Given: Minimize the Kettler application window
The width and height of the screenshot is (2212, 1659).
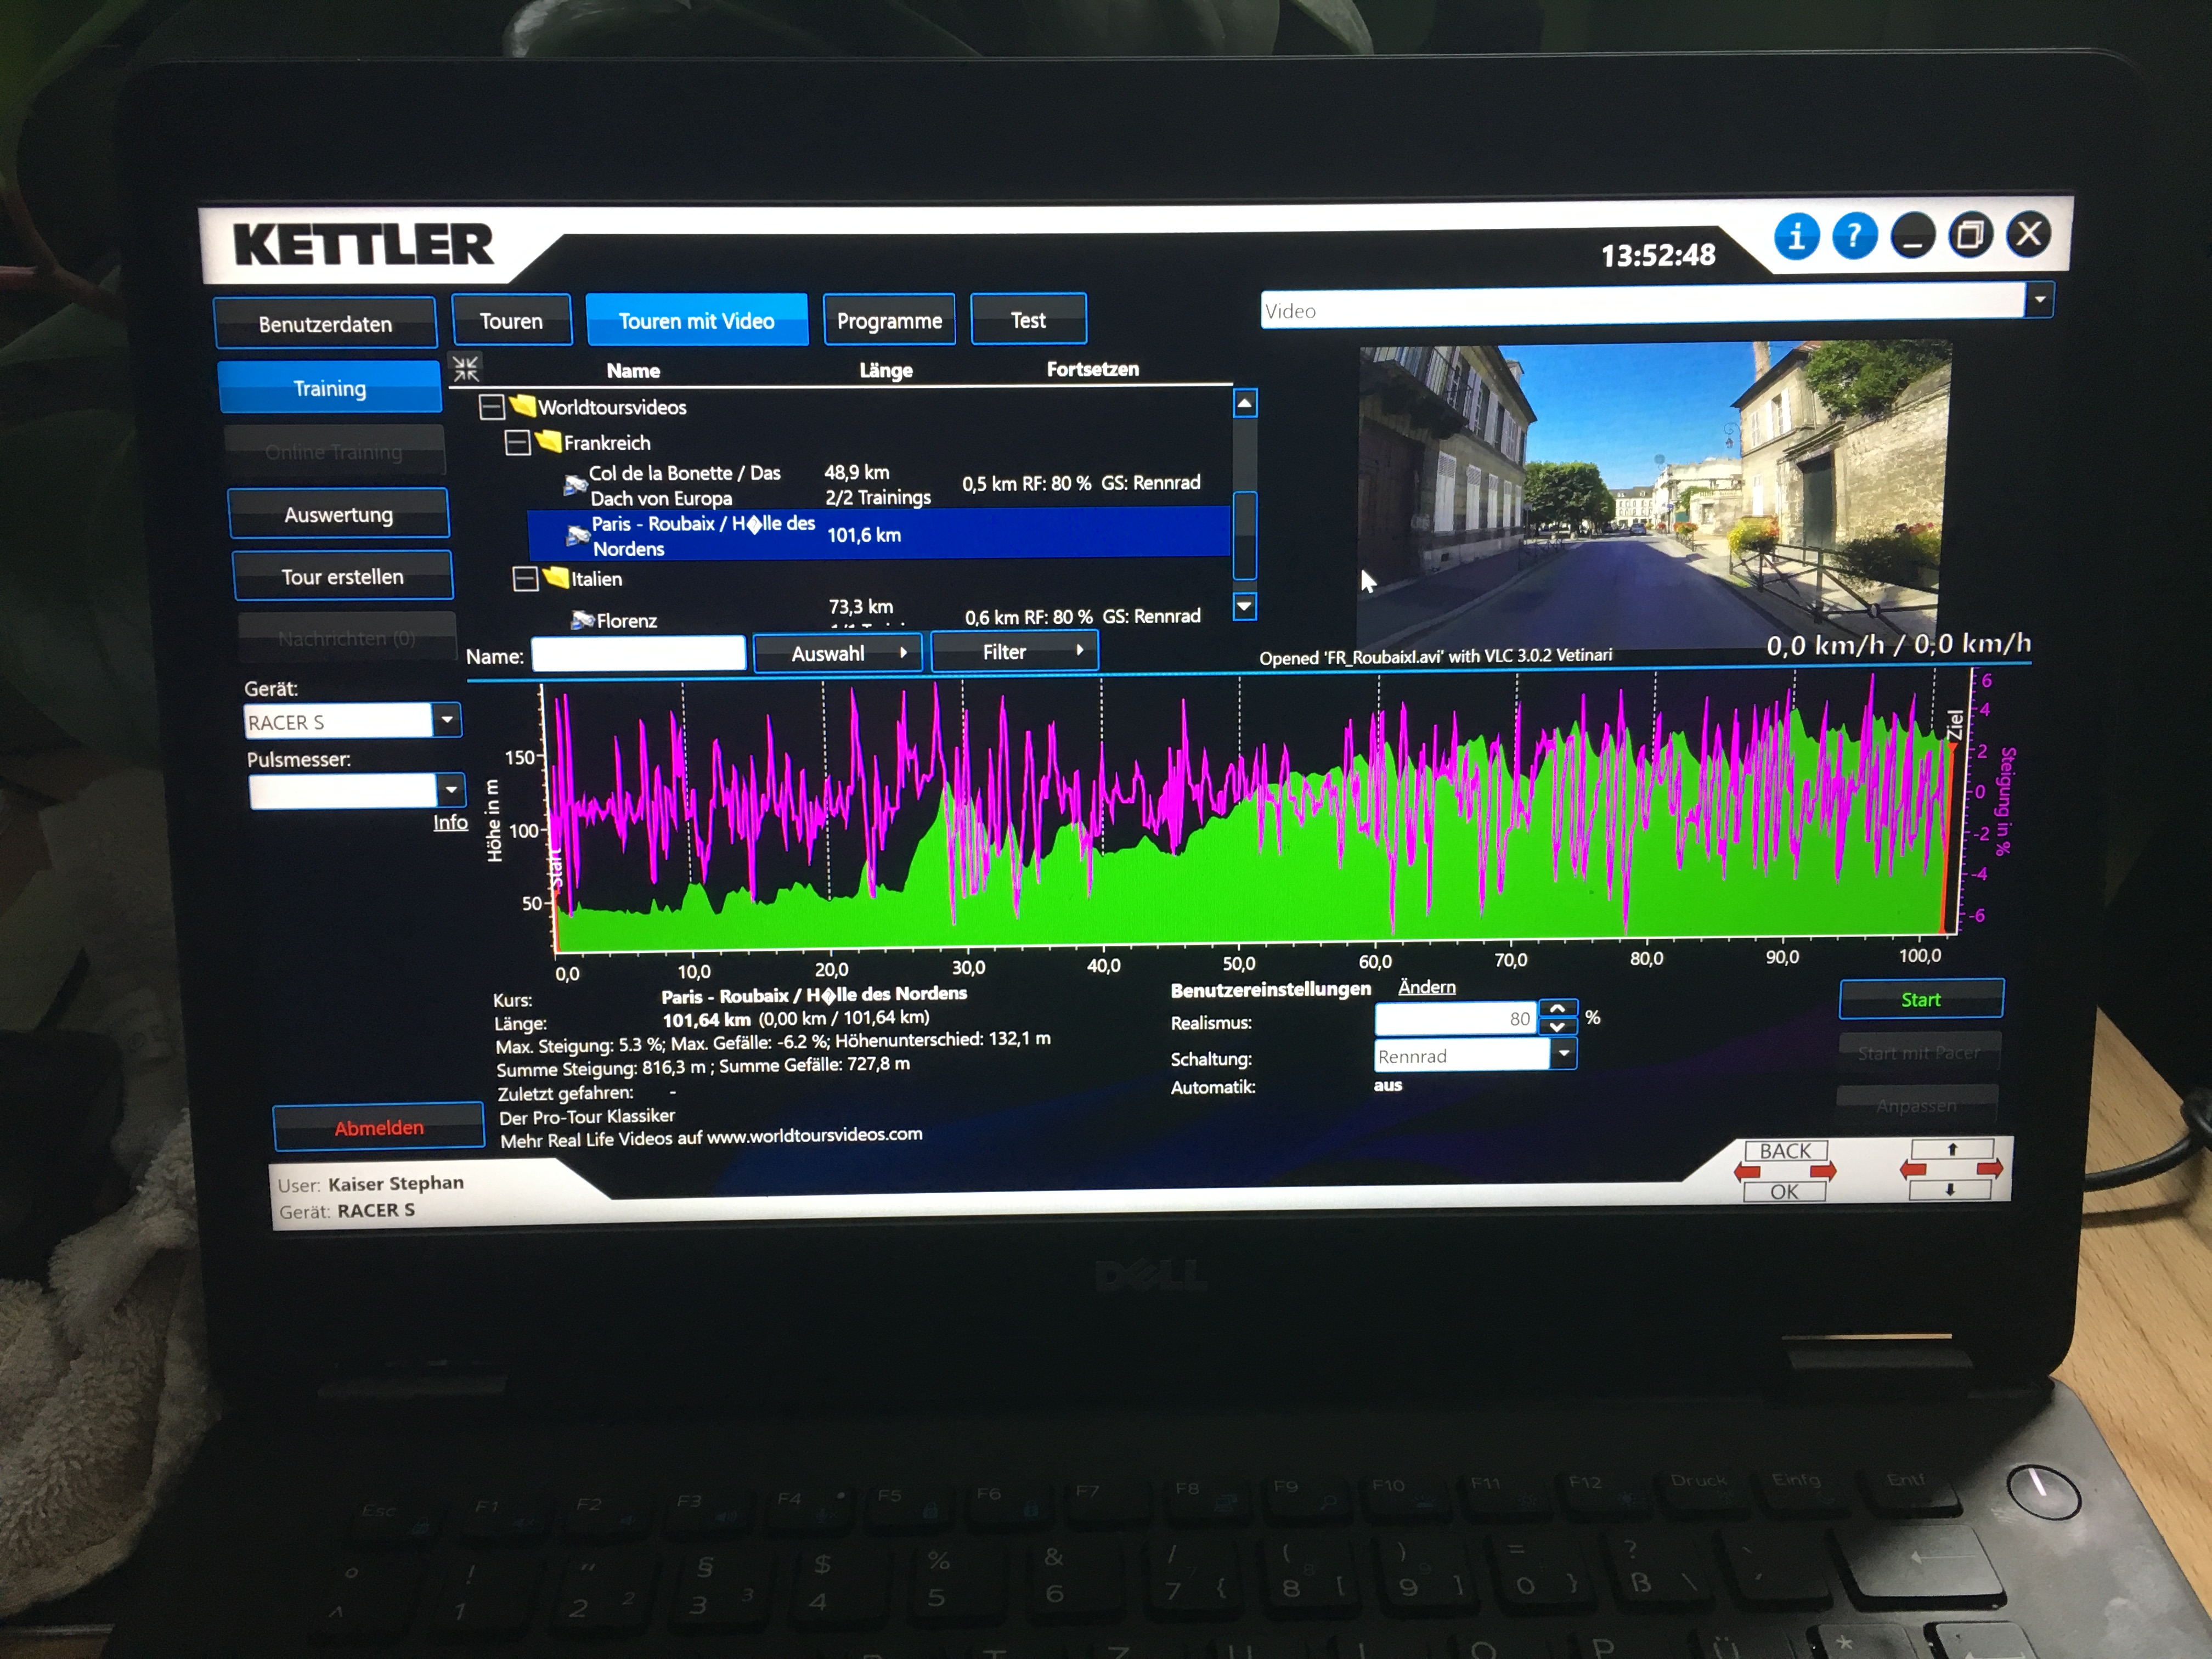Looking at the screenshot, I should 1912,237.
